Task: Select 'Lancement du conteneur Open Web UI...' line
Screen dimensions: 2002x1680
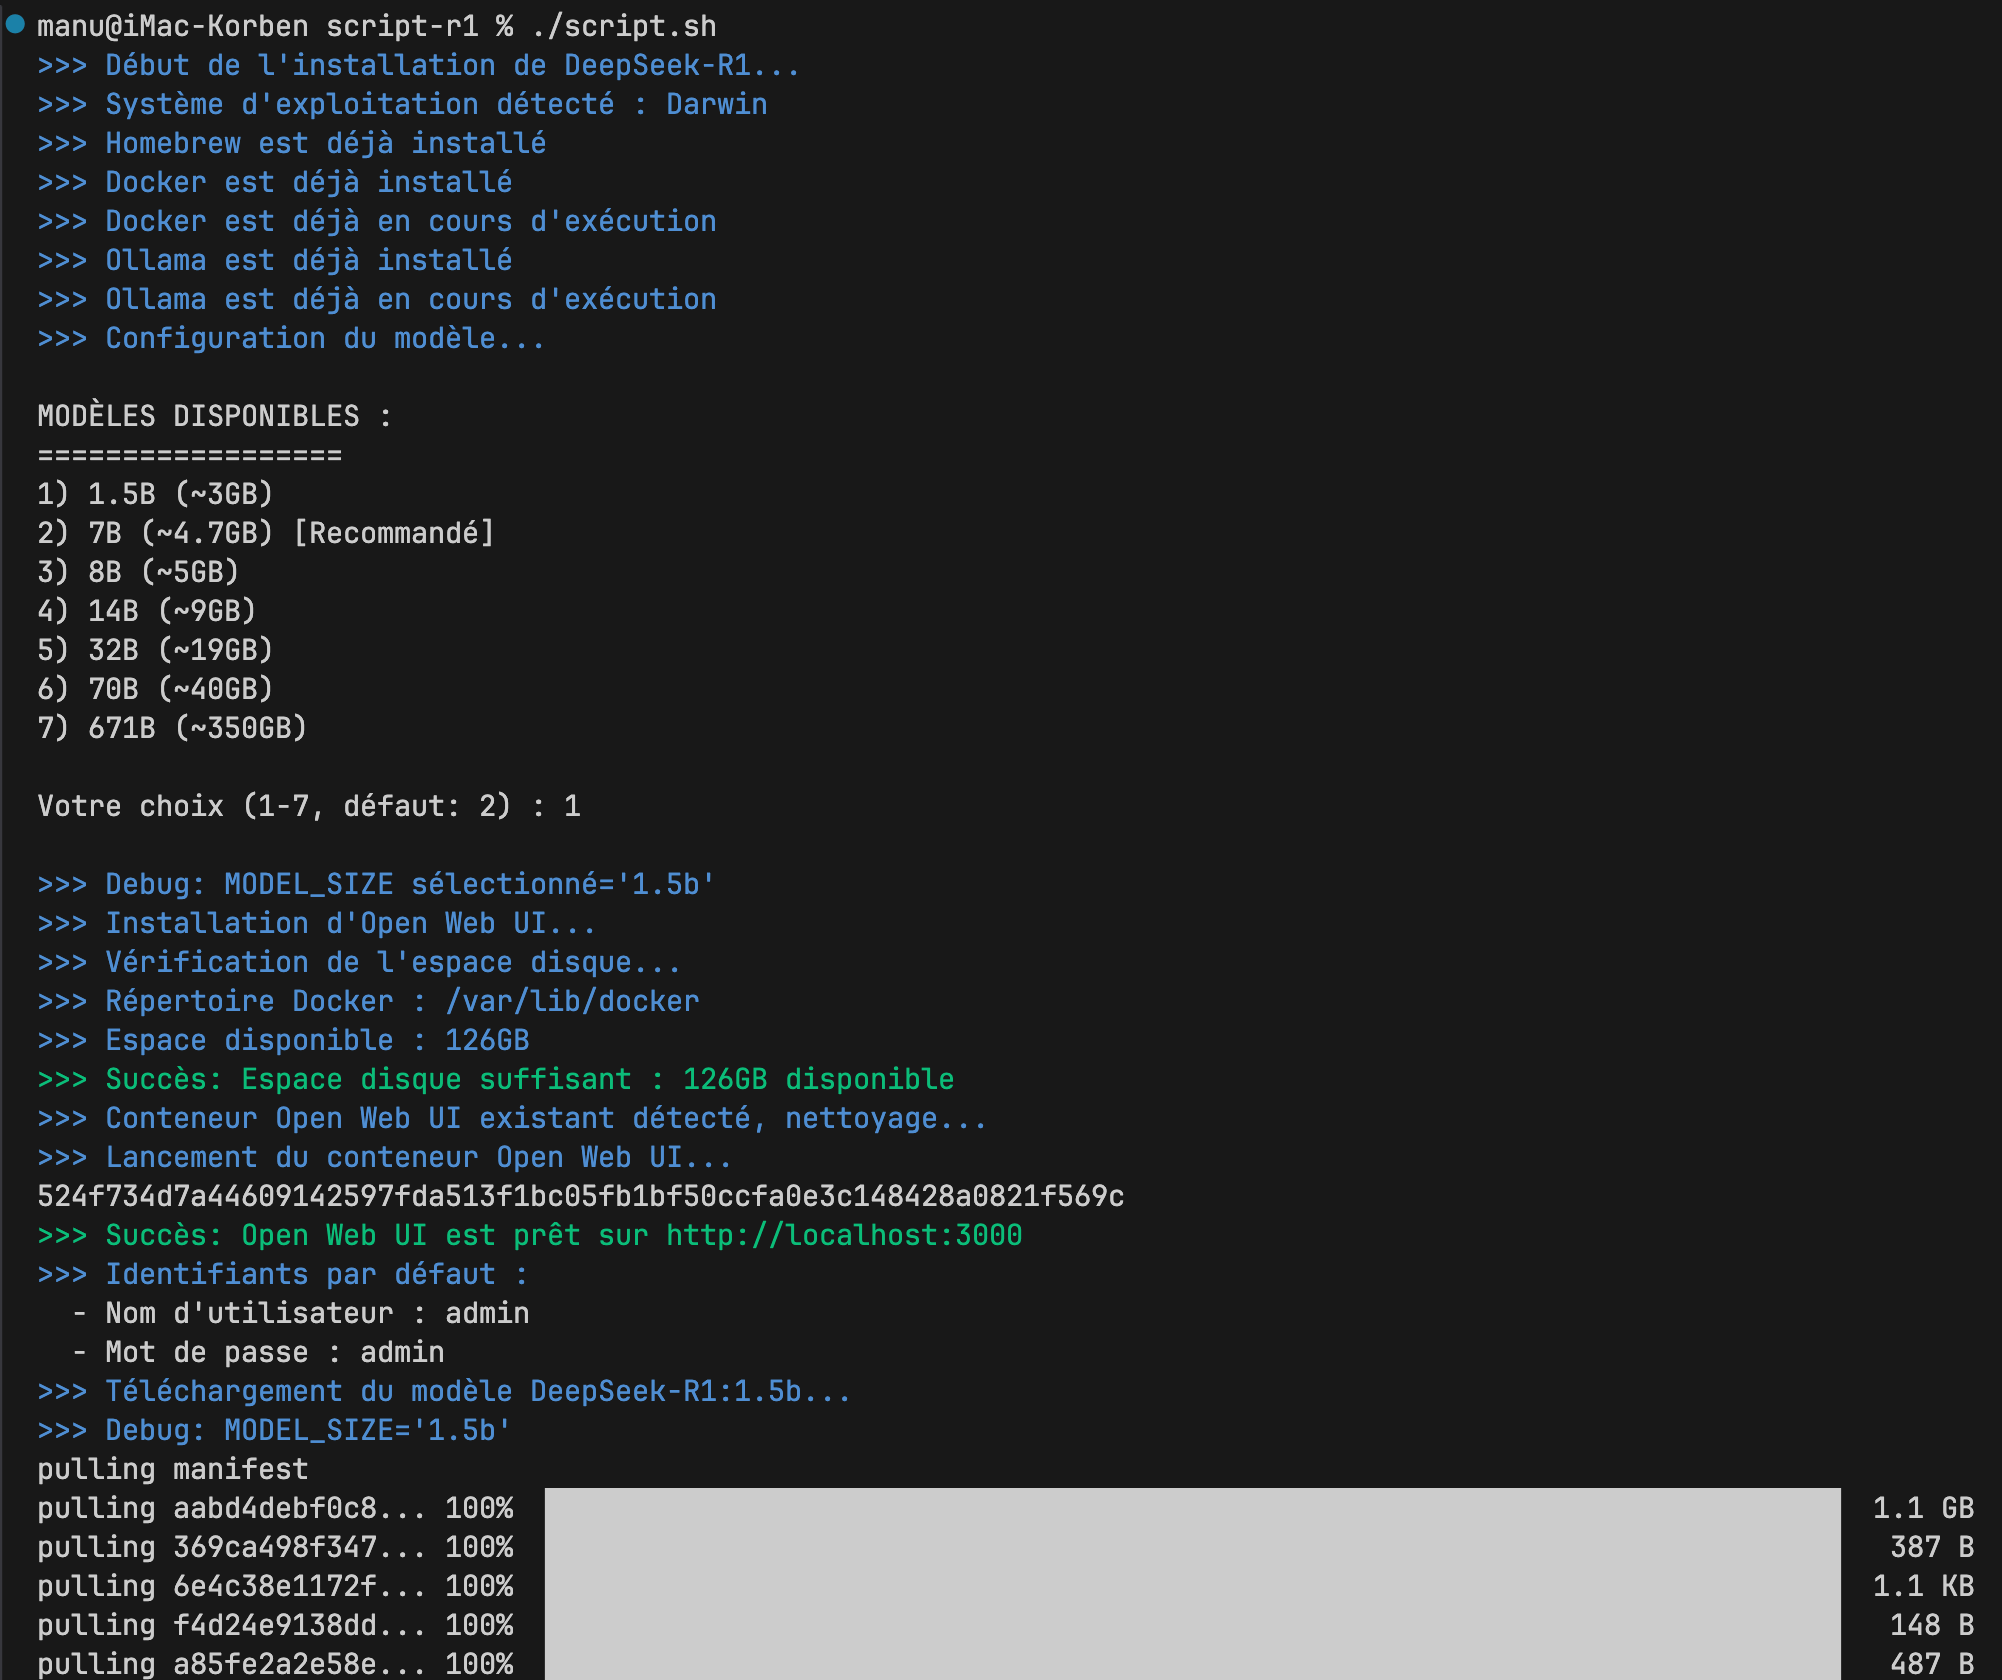Action: click(384, 1157)
